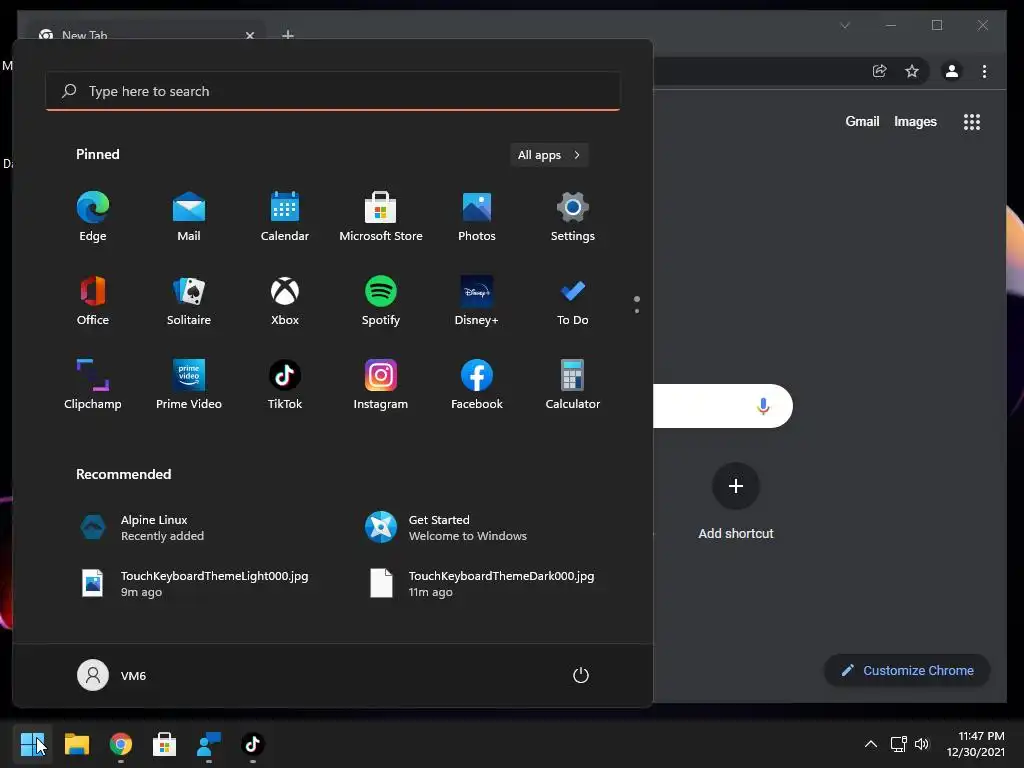
Task: Bookmark this tab with the star icon
Action: point(912,71)
